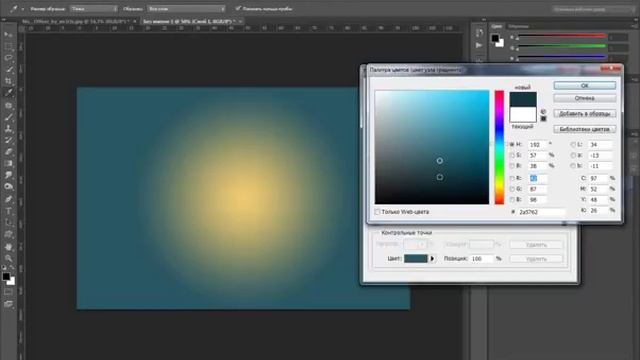Select the Eraser tool
Screen dimensions: 640x360
8,152
